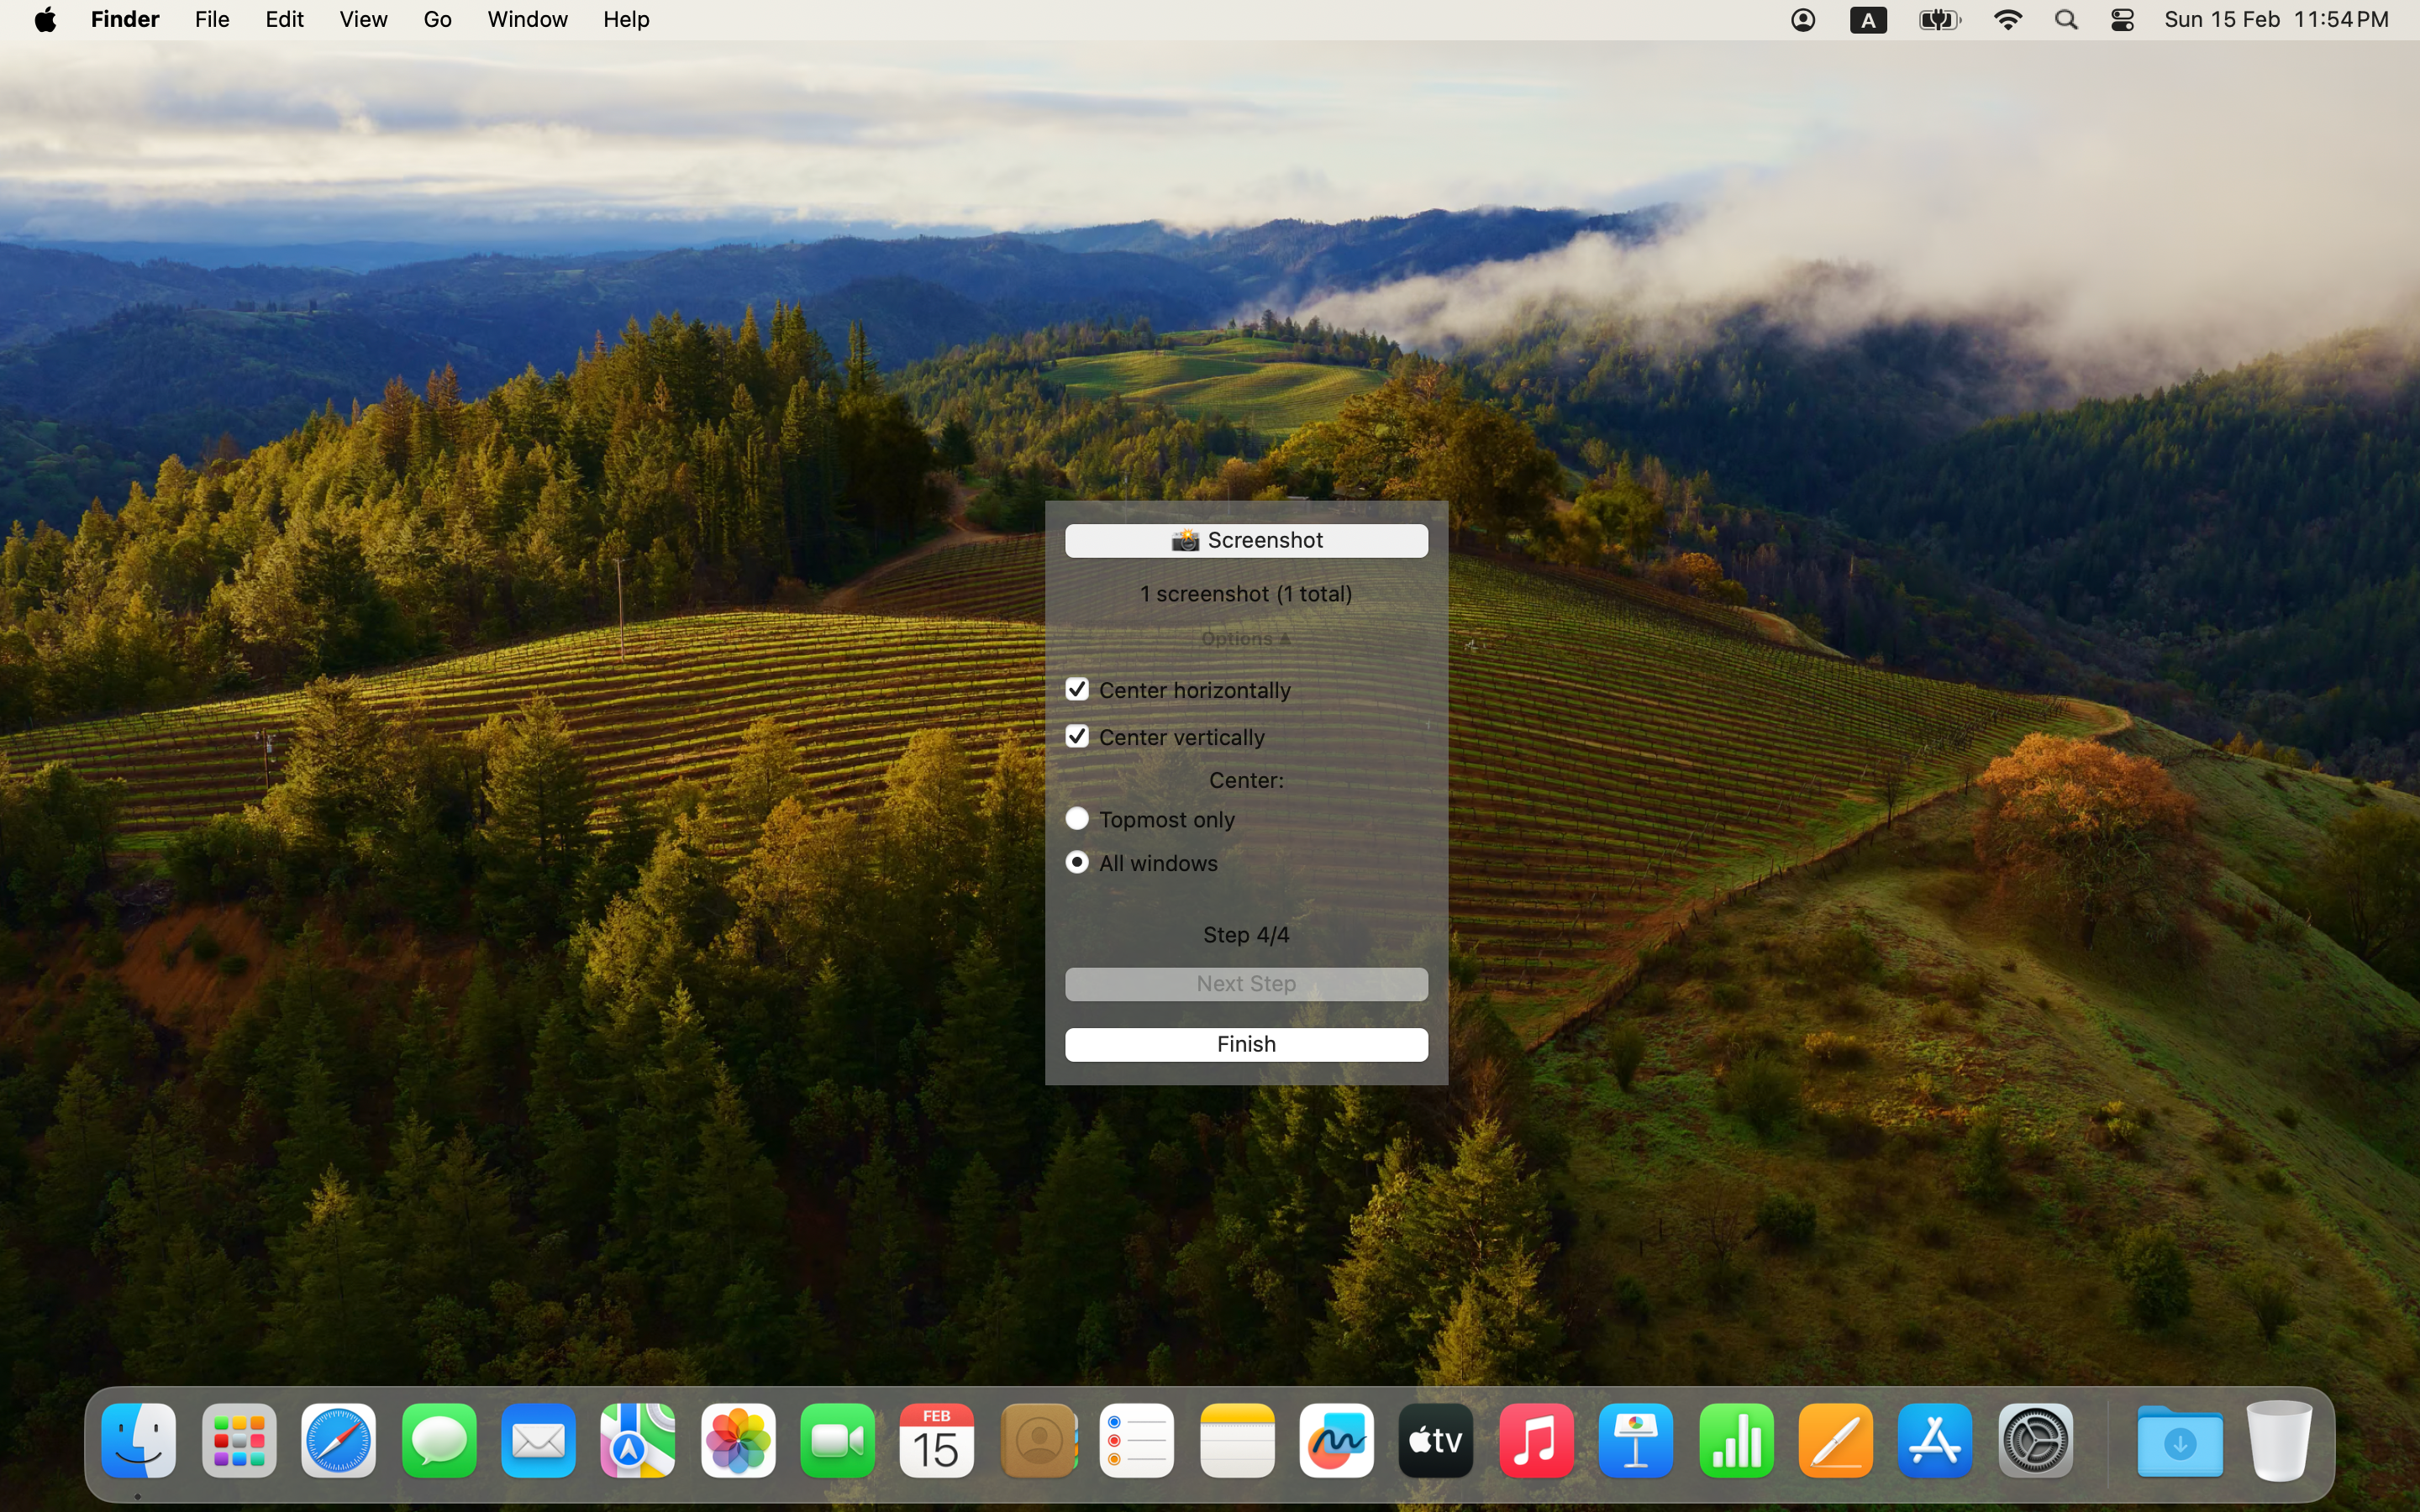Disable the Center vertically option
The image size is (2420, 1512).
coord(1077,736)
